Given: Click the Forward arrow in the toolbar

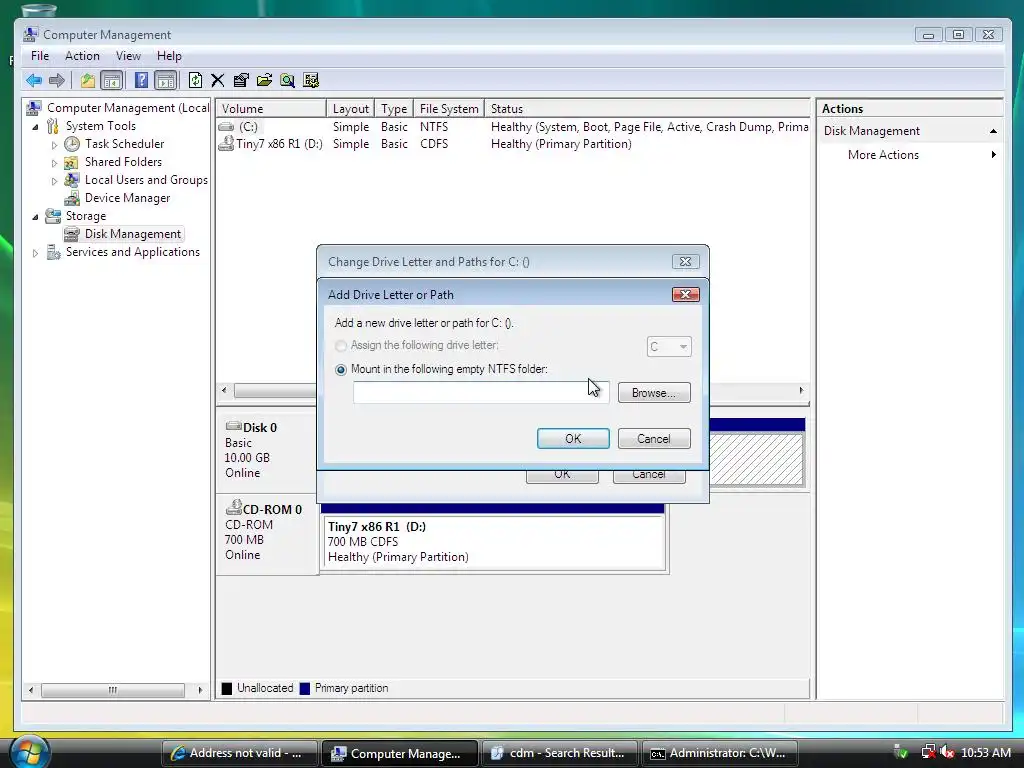Looking at the screenshot, I should coord(57,80).
